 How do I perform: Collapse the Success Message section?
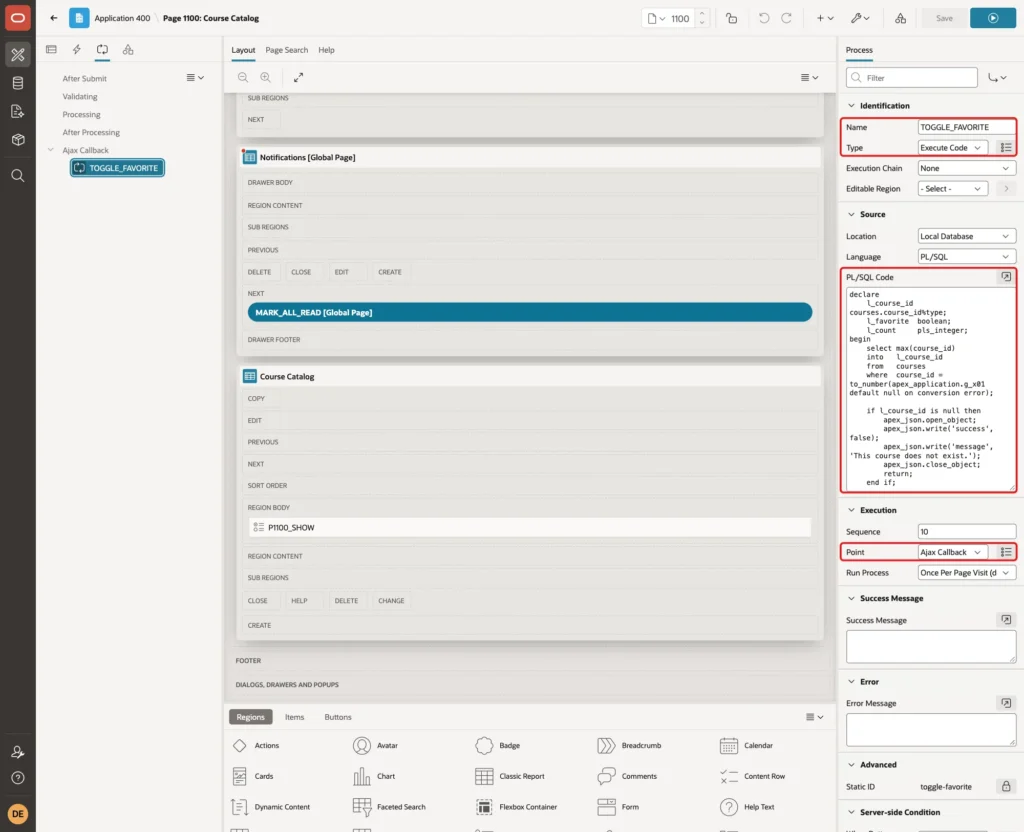tap(851, 598)
